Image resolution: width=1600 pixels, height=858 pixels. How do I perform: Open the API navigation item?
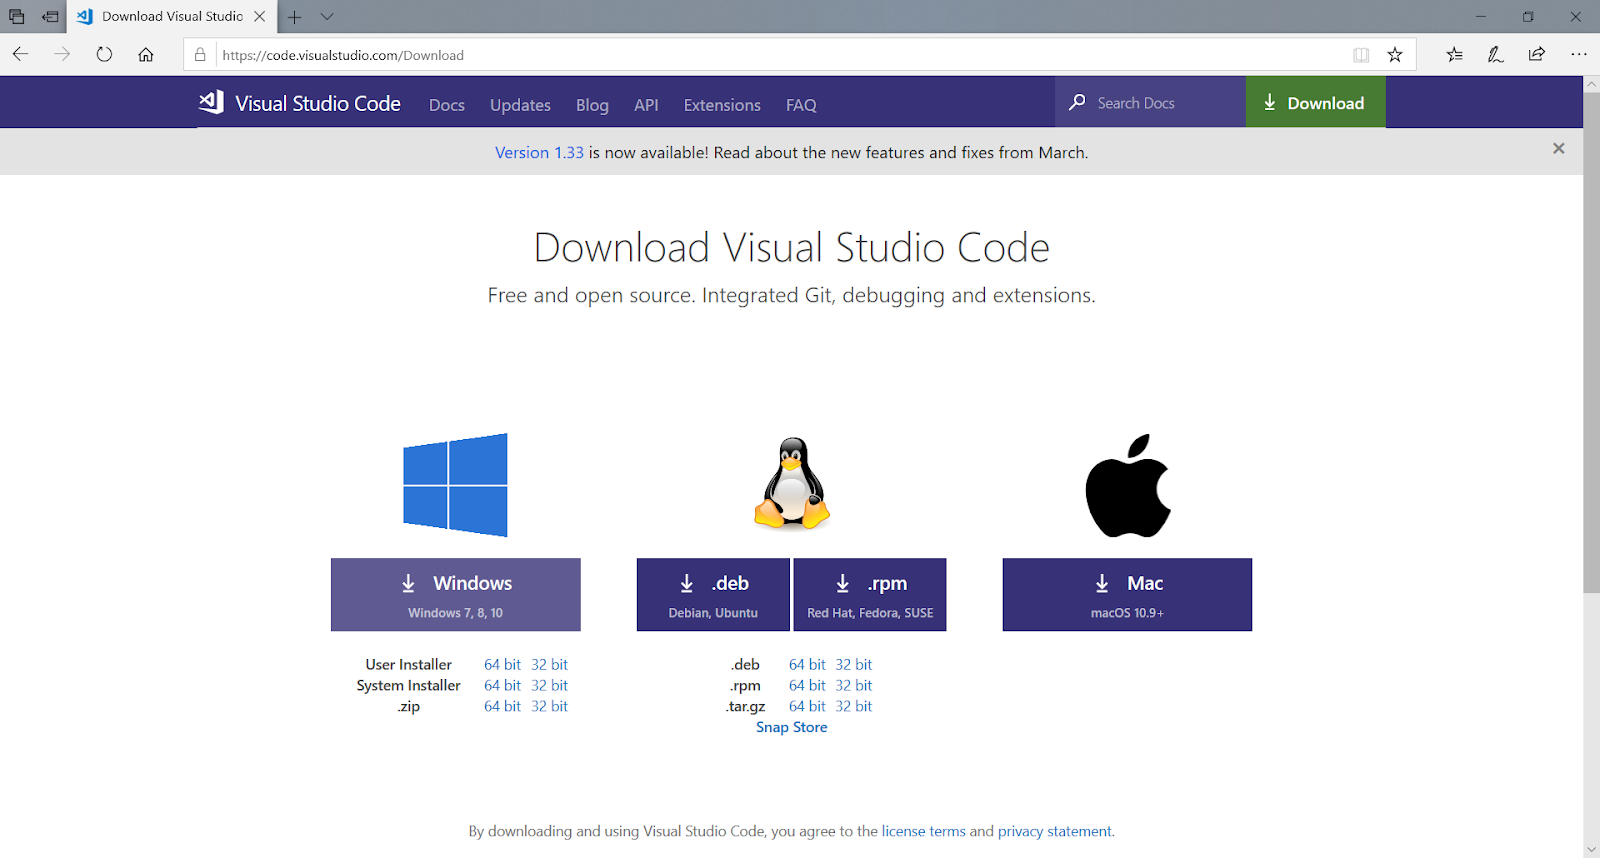pos(646,105)
